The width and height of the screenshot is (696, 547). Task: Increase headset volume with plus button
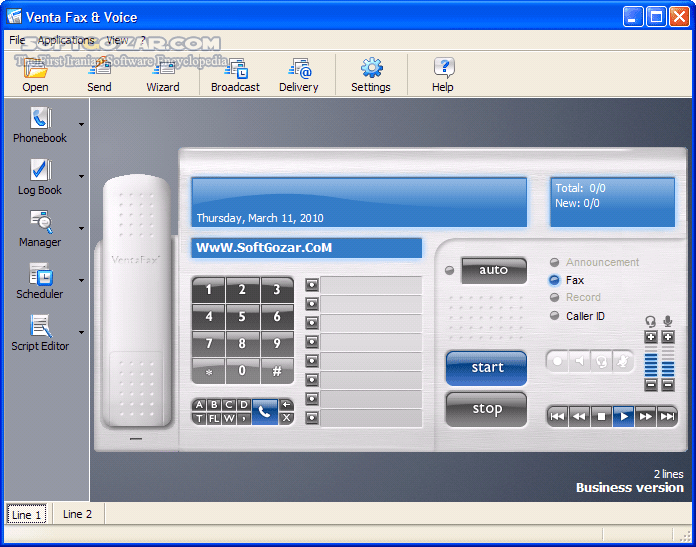click(651, 337)
